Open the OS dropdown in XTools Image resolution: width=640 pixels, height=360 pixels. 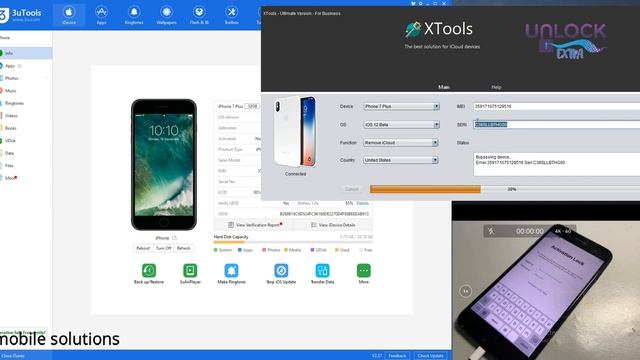(401, 124)
